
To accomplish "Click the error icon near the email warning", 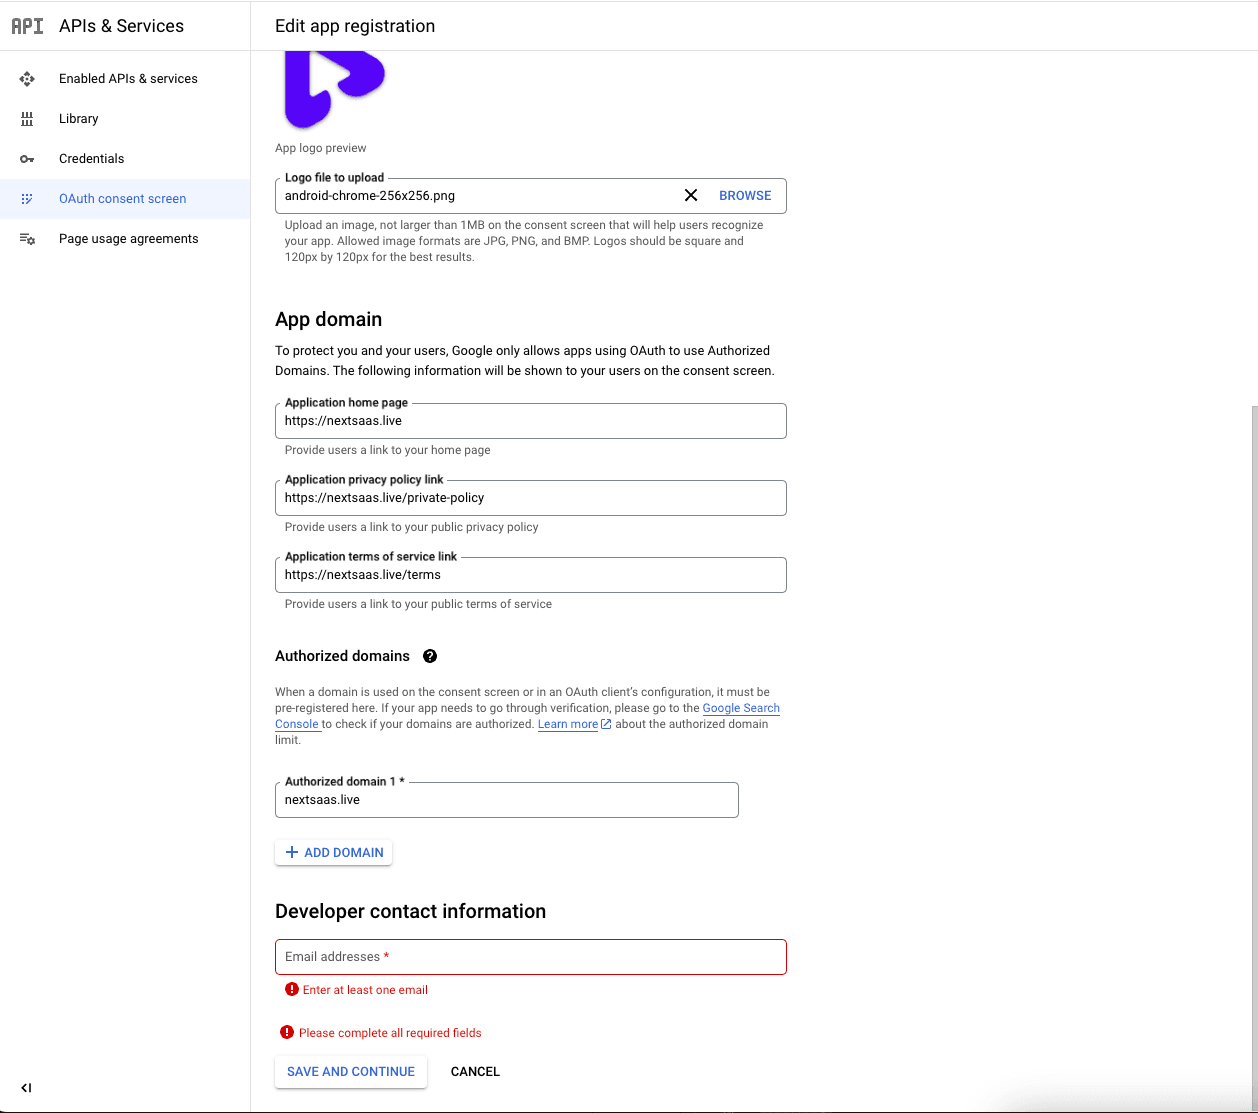I will tap(291, 989).
